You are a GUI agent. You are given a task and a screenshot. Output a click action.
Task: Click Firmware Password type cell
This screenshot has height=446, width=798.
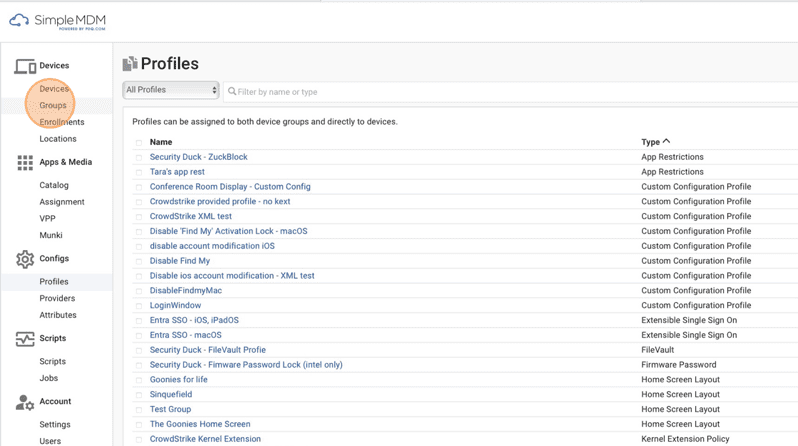tap(679, 365)
